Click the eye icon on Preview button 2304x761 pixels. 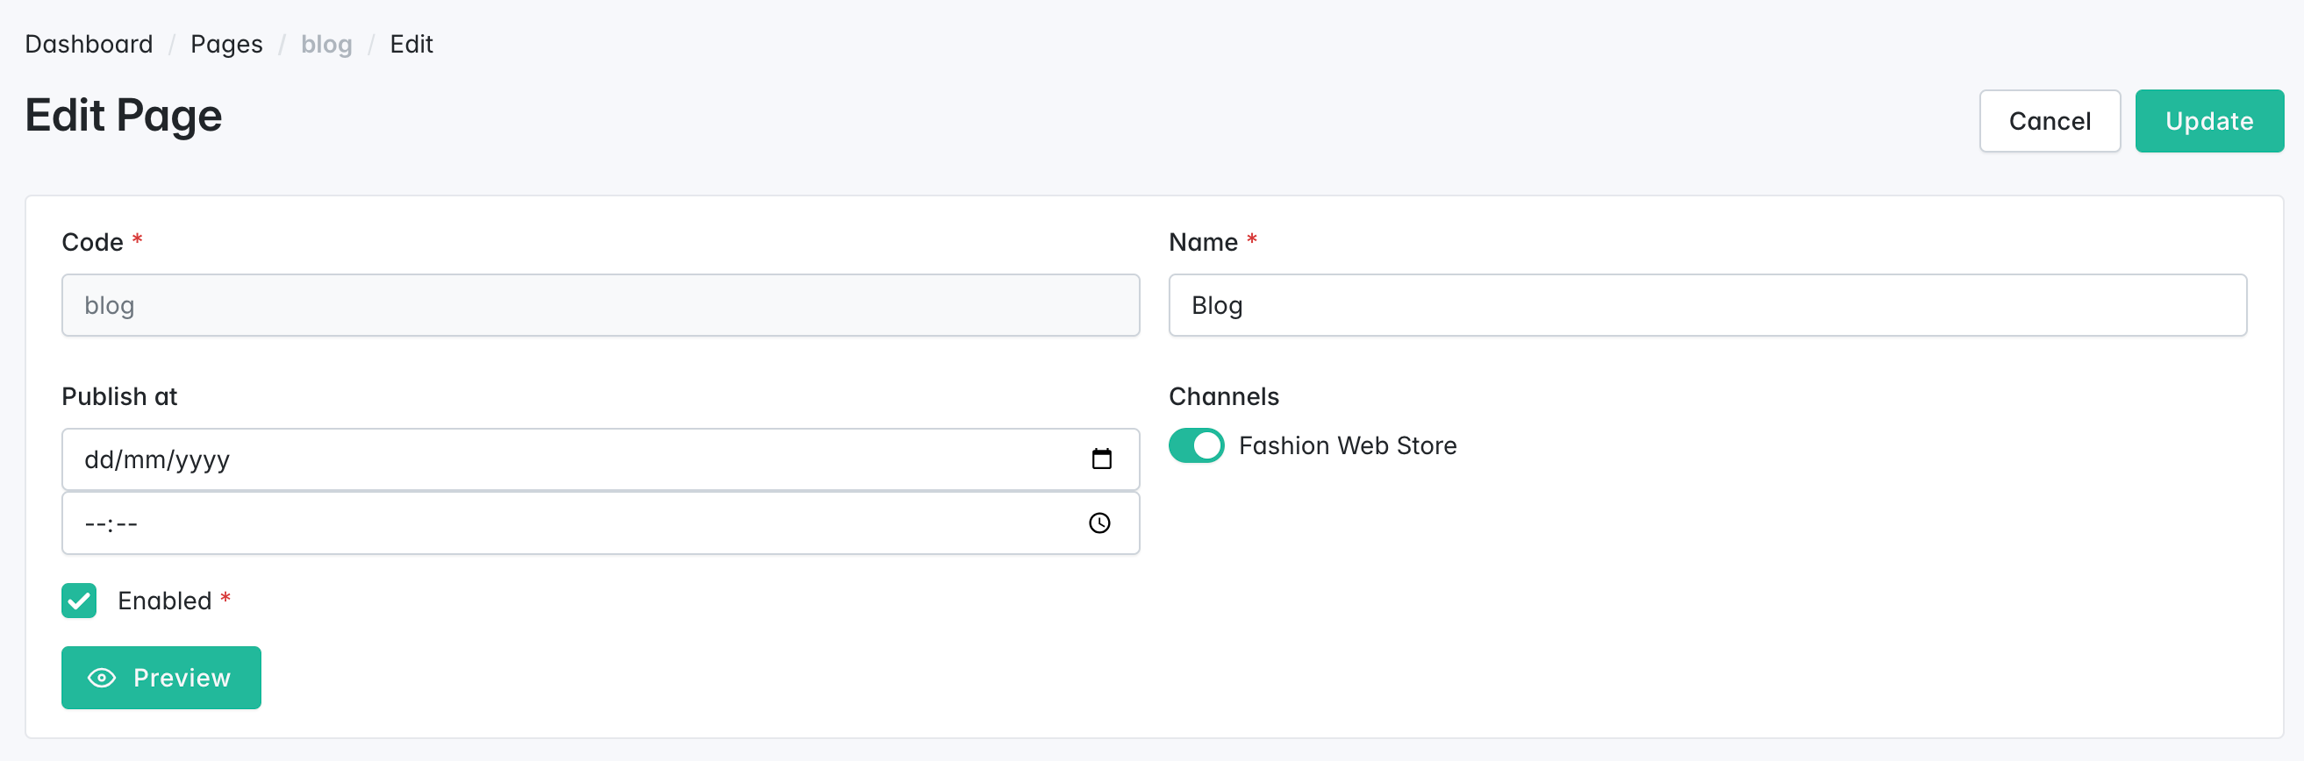102,678
